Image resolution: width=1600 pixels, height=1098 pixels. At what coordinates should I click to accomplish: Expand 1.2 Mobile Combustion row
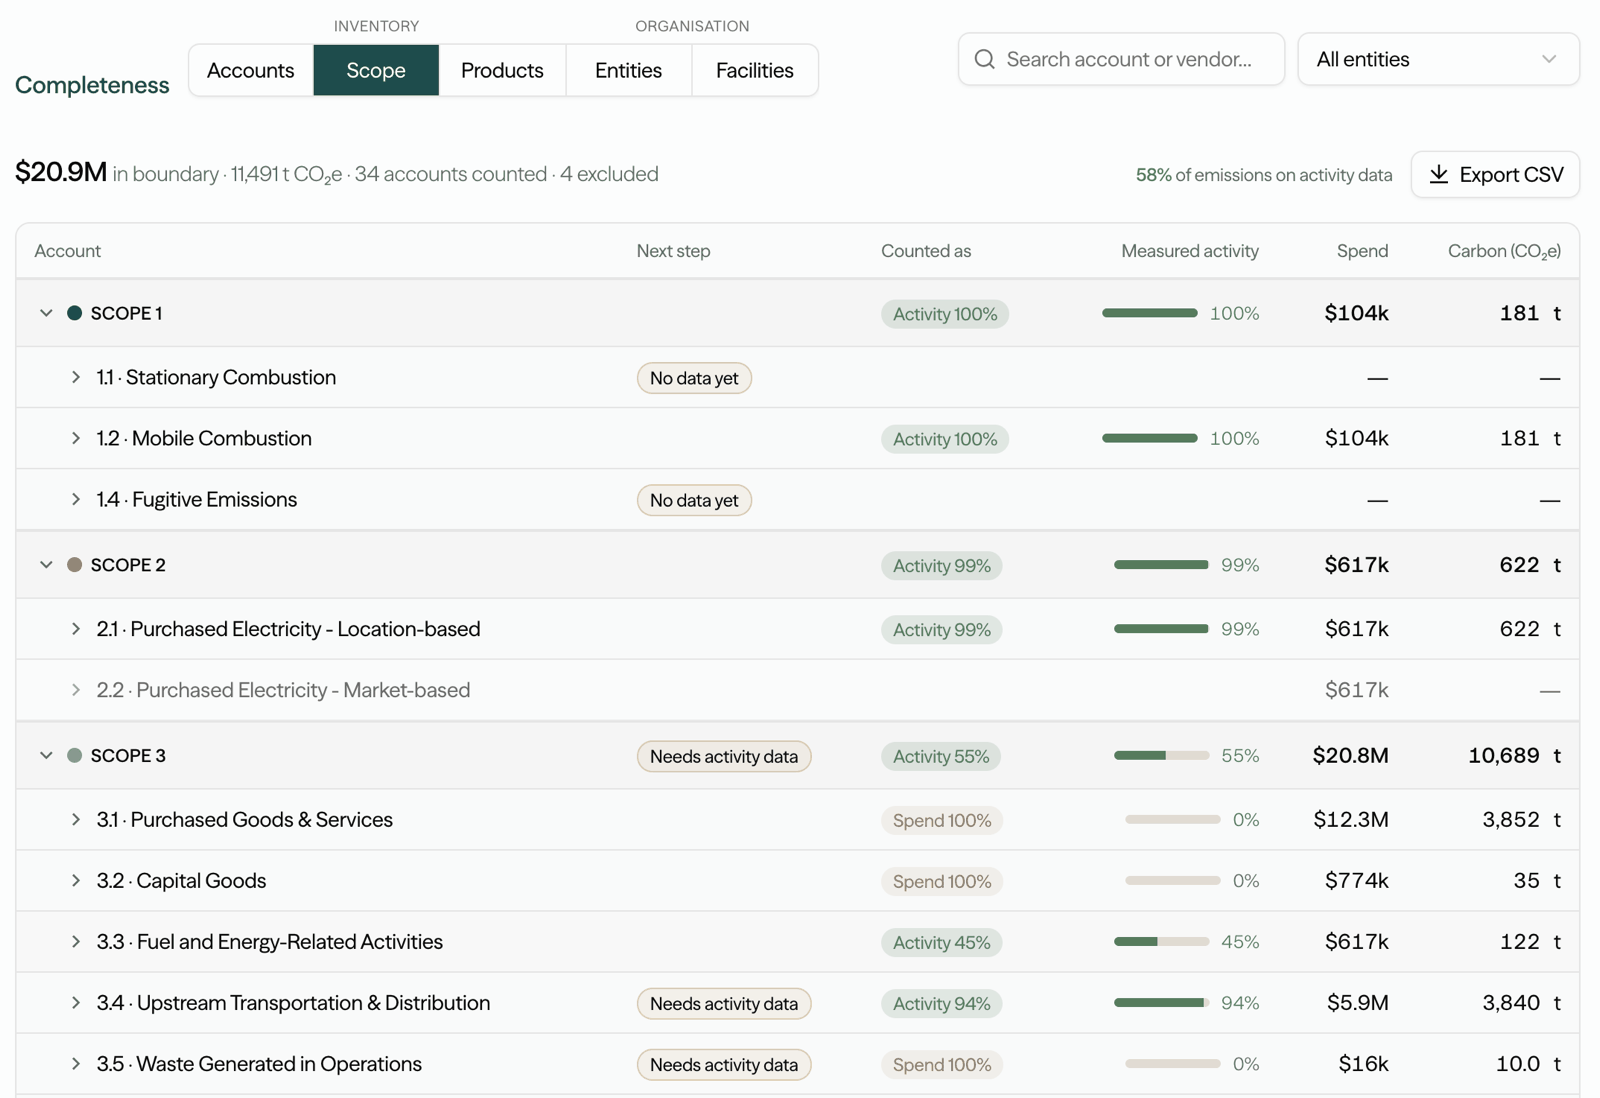(76, 438)
